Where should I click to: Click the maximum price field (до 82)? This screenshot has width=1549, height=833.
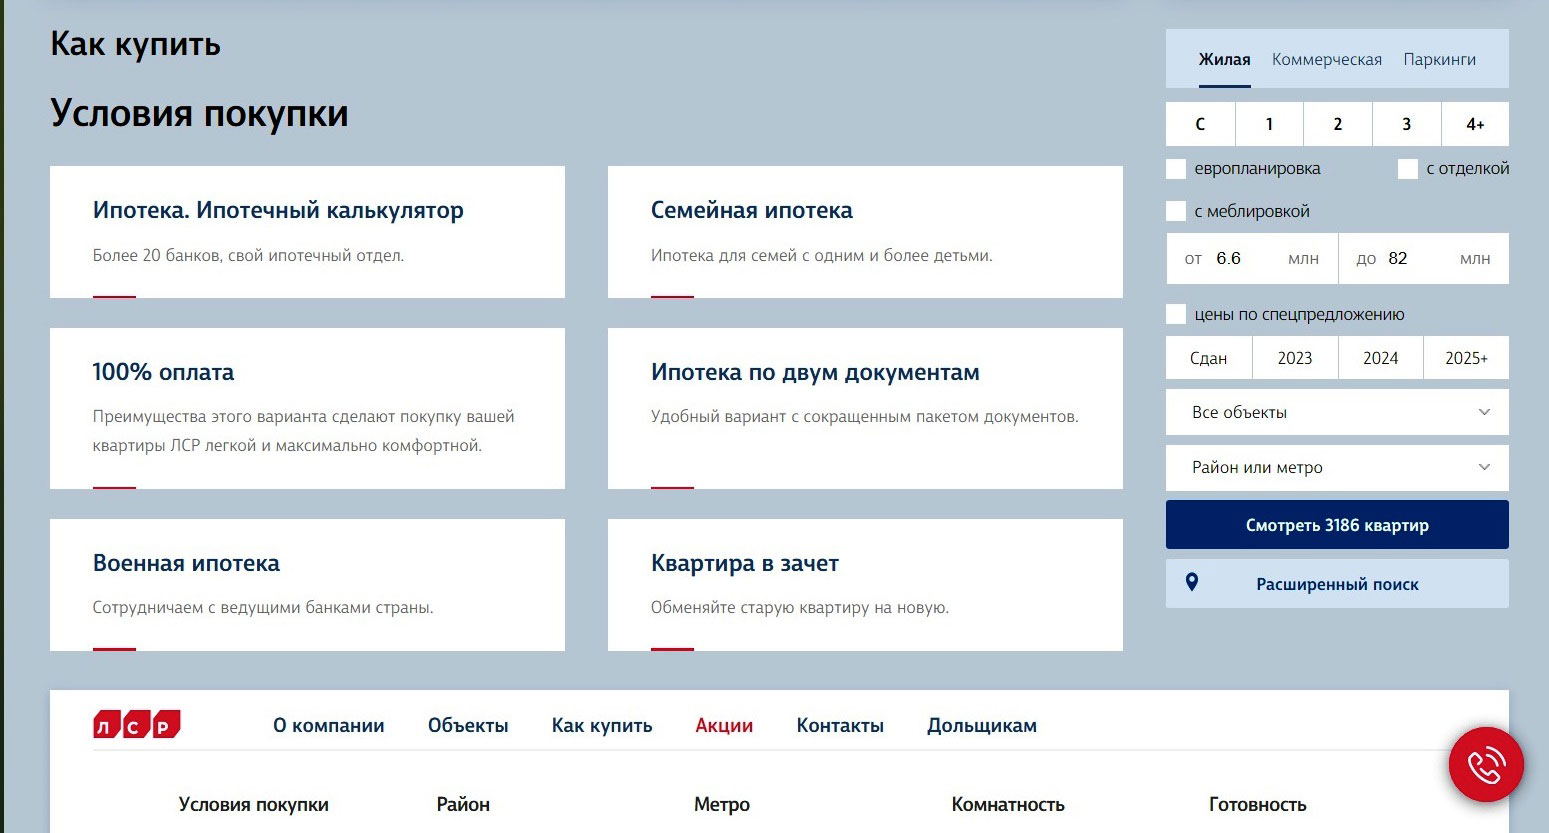pyautogui.click(x=1424, y=259)
